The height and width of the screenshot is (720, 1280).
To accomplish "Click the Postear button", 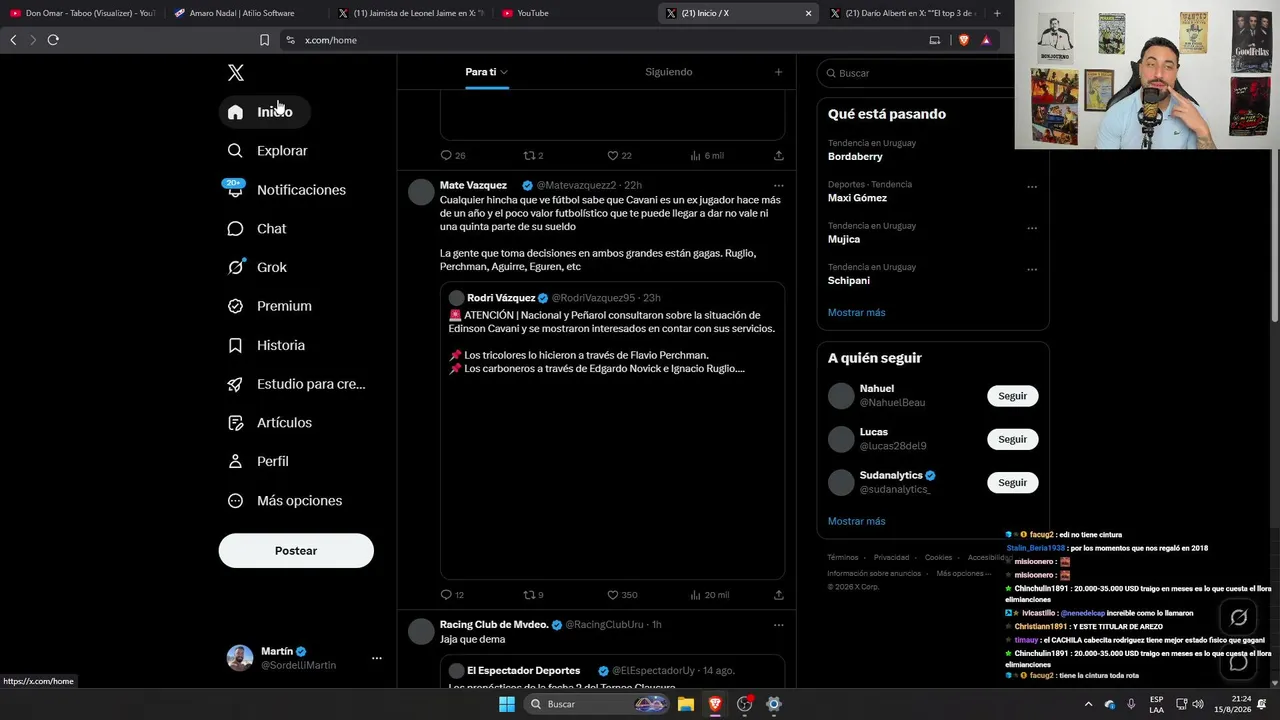I will [296, 551].
